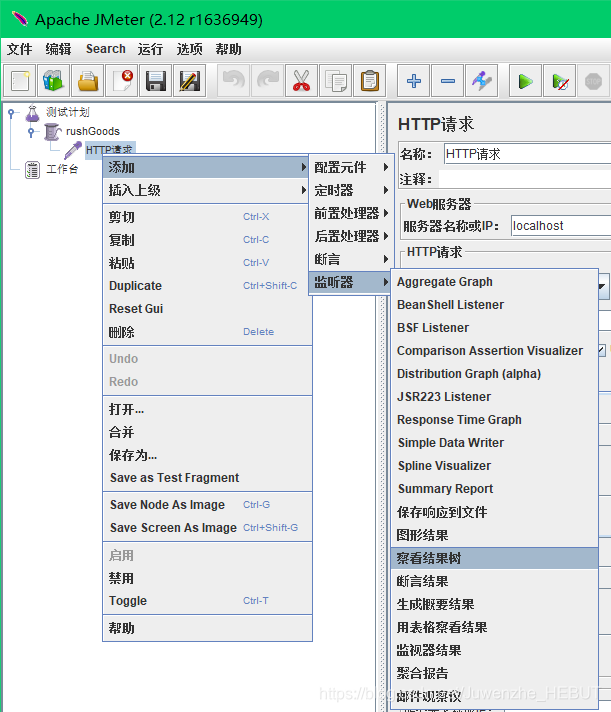This screenshot has width=611, height=712.
Task: Open the 配置元件 submenu
Action: pos(351,167)
